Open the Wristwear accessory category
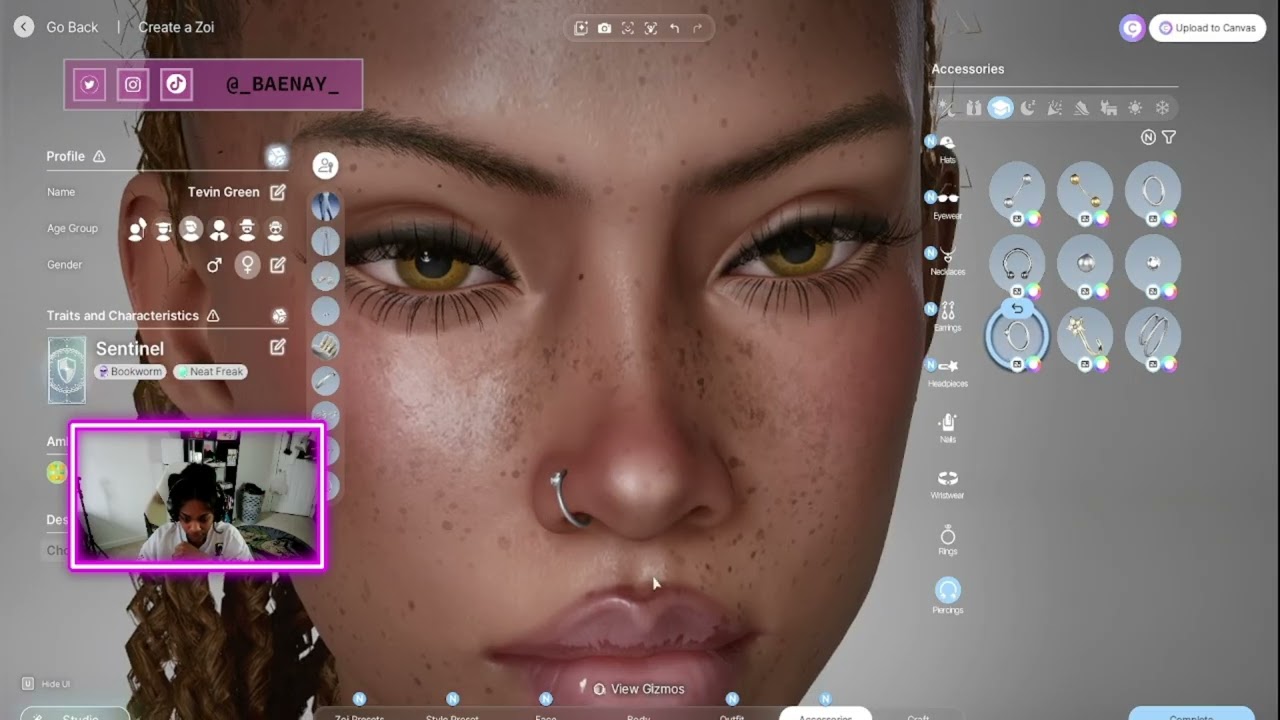The height and width of the screenshot is (720, 1280). click(948, 484)
